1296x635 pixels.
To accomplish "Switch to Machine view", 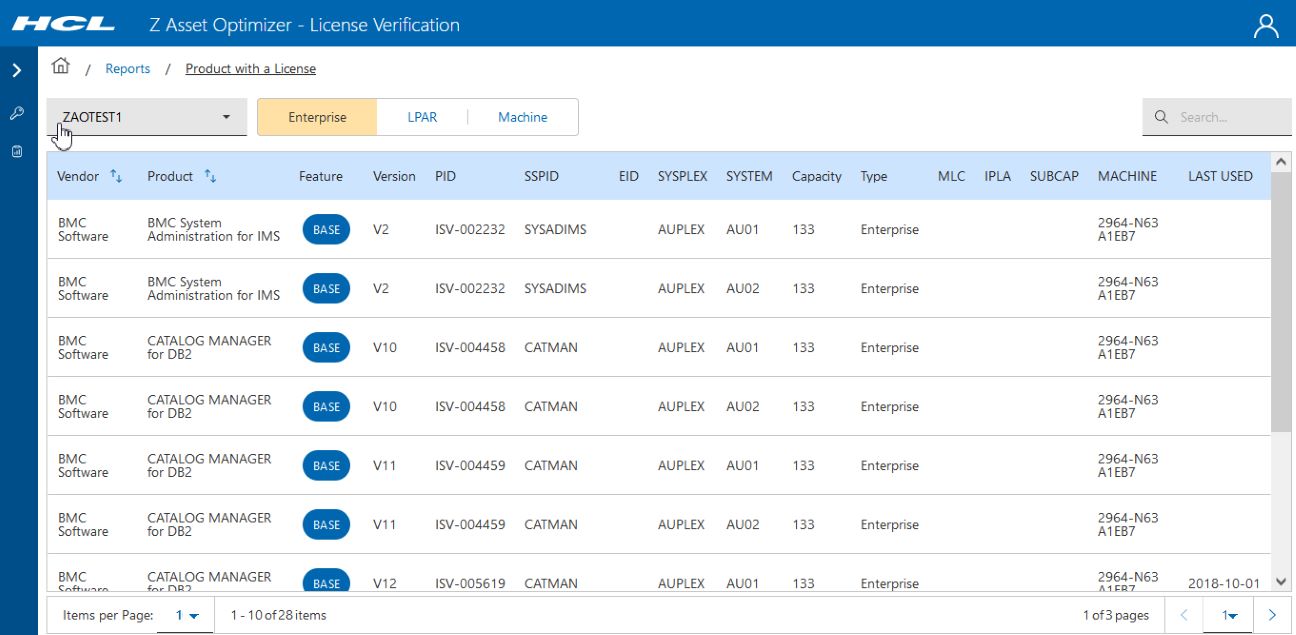I will [522, 117].
